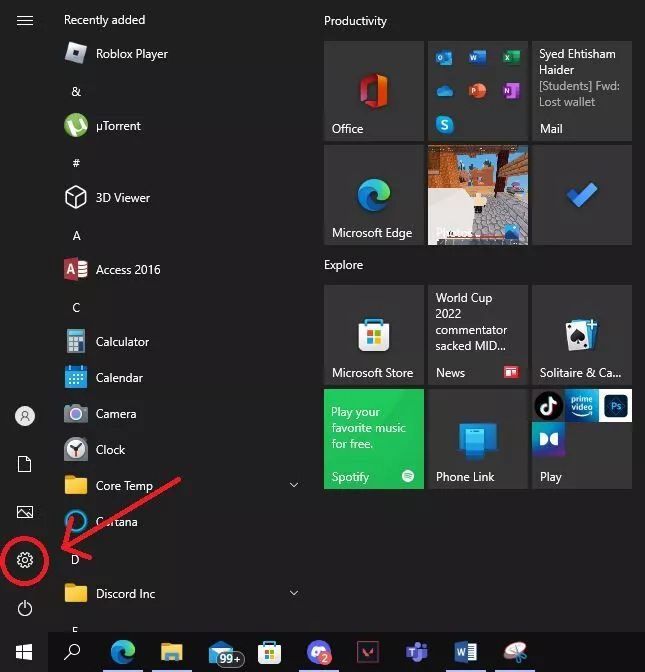The height and width of the screenshot is (672, 645).
Task: Click the Power button icon
Action: point(25,608)
